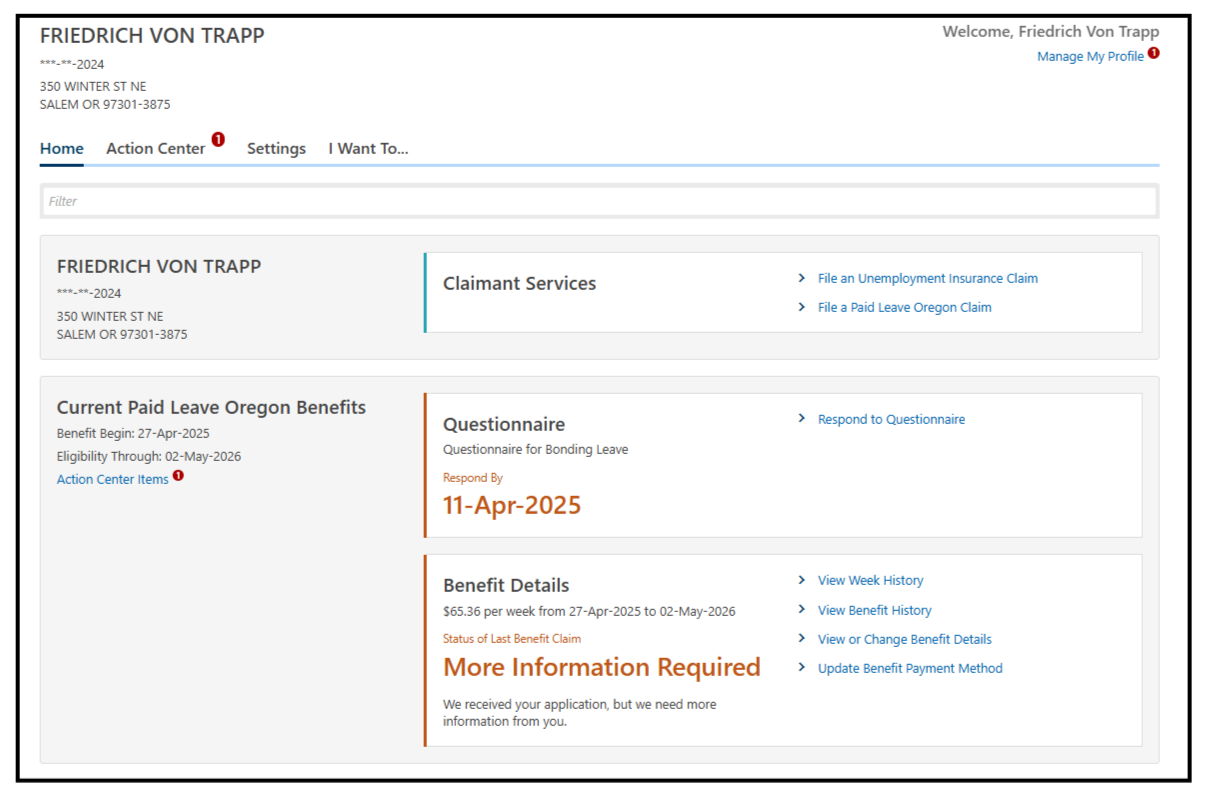Image resolution: width=1219 pixels, height=809 pixels.
Task: Select File an Unemployment Insurance Claim link
Action: 927,279
